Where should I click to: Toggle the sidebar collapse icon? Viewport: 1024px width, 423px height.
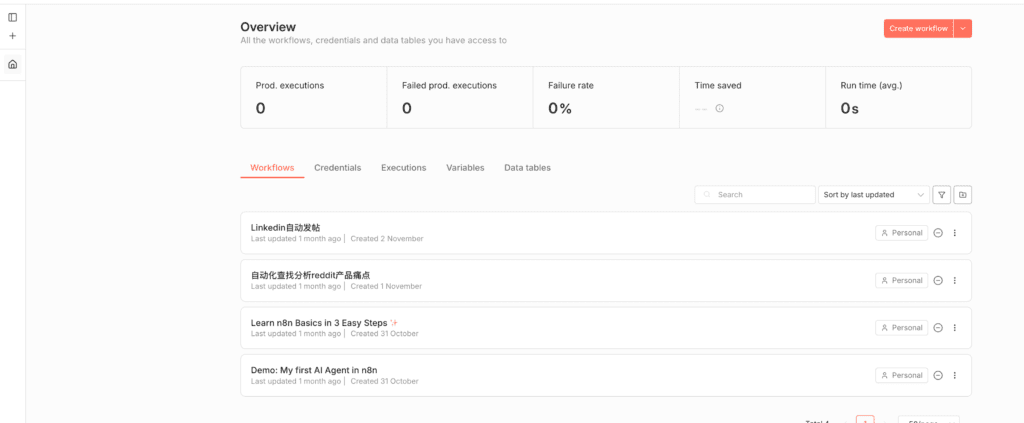pyautogui.click(x=12, y=17)
